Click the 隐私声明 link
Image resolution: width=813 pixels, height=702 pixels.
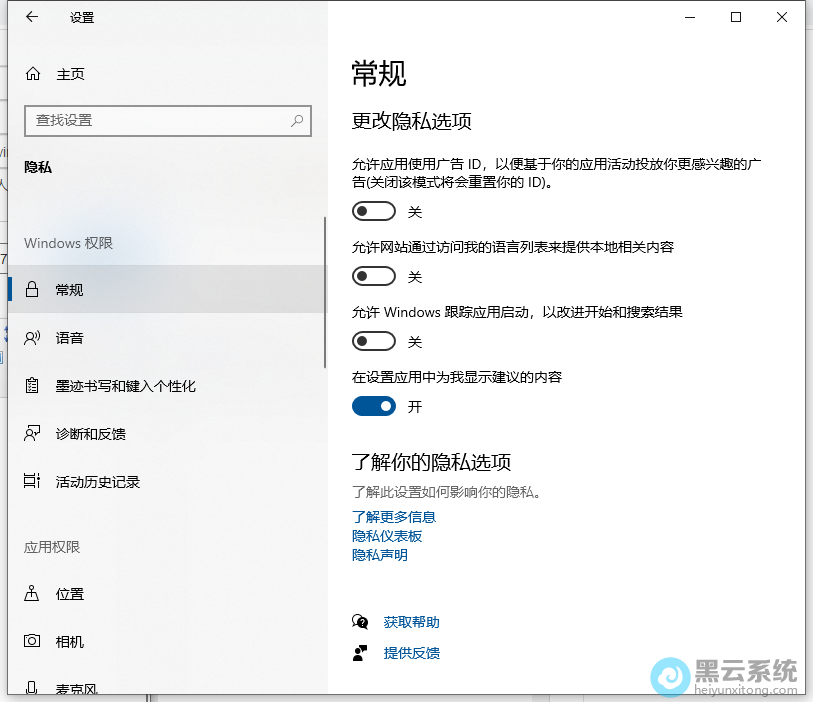tap(380, 555)
